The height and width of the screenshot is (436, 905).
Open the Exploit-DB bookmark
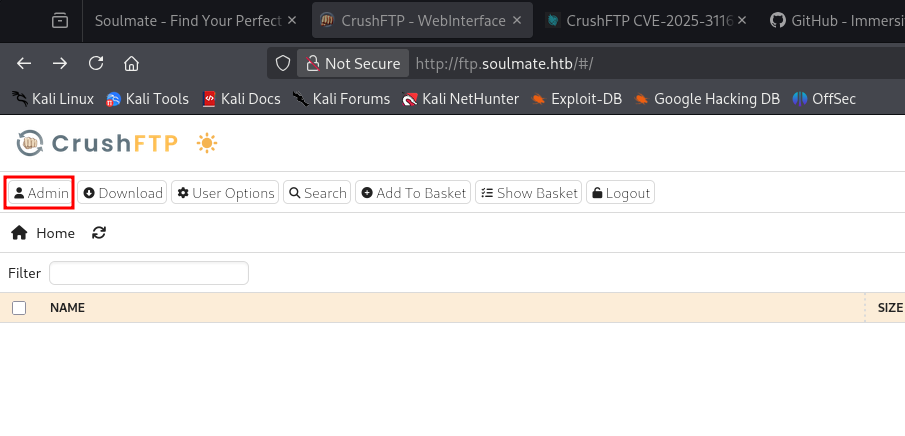[x=577, y=99]
